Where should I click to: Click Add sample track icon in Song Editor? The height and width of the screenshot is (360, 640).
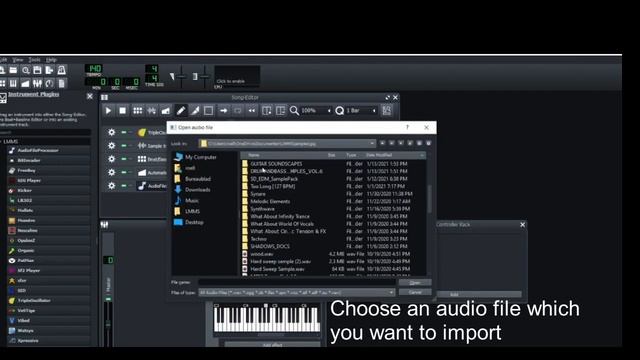pos(151,111)
